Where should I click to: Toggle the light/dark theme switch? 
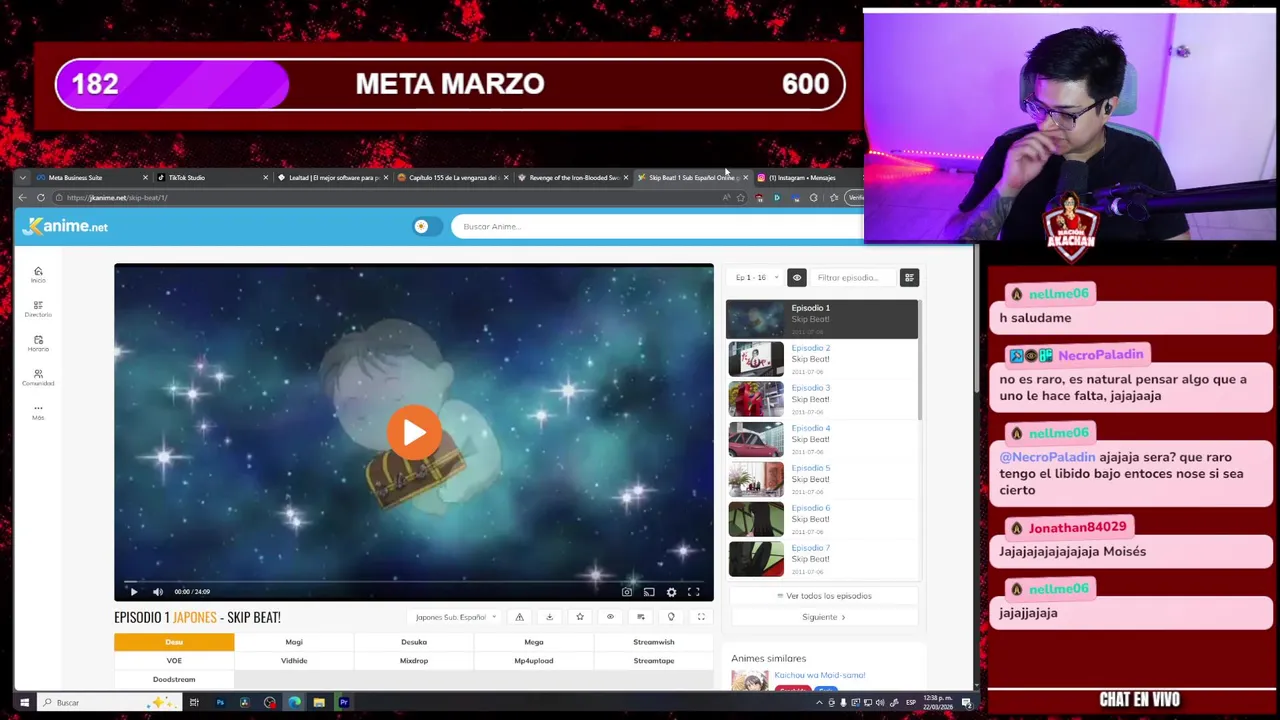click(x=427, y=226)
